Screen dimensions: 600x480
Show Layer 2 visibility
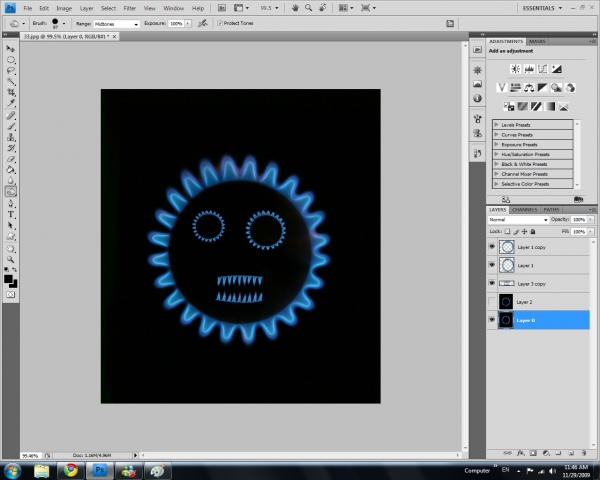tap(492, 302)
